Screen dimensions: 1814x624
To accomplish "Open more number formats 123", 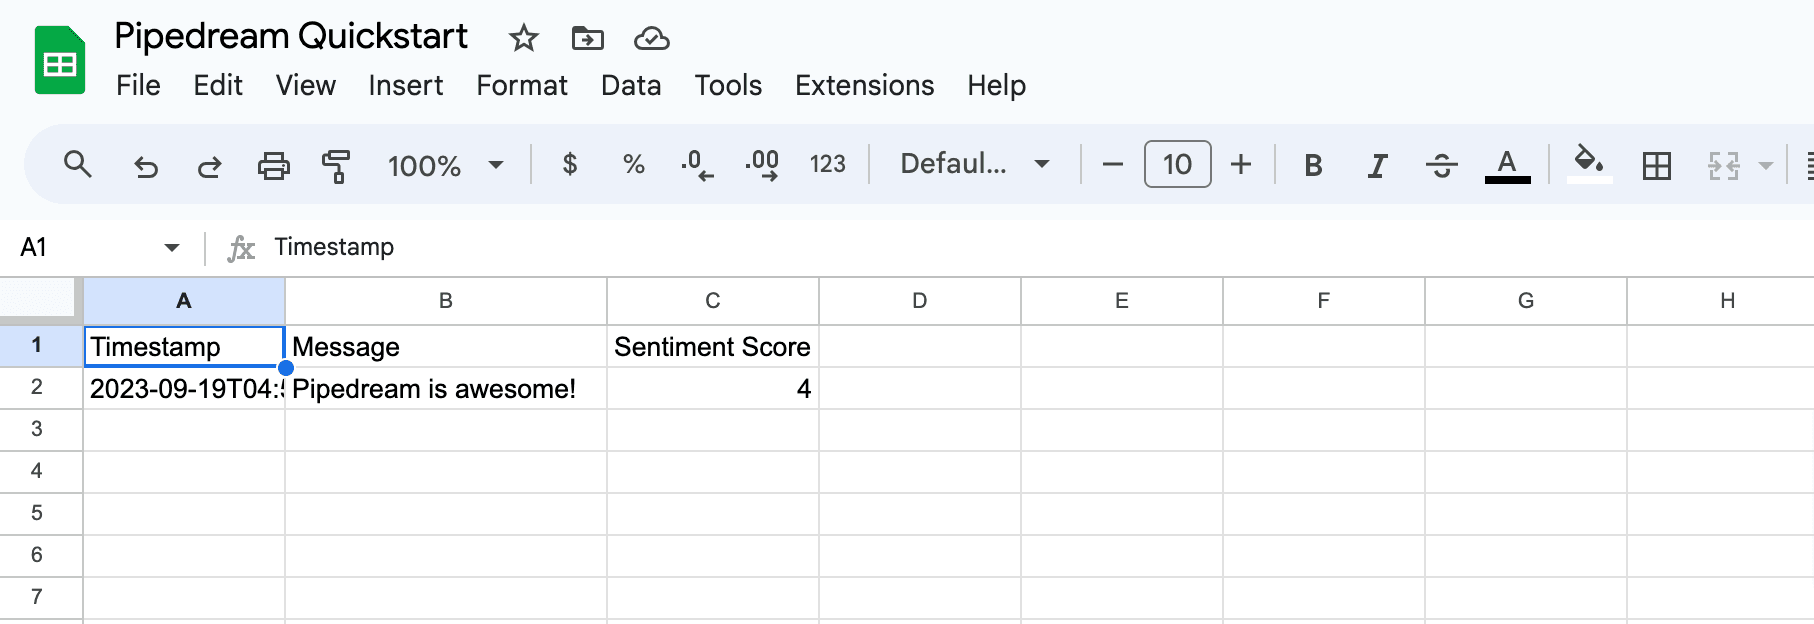I will [827, 164].
